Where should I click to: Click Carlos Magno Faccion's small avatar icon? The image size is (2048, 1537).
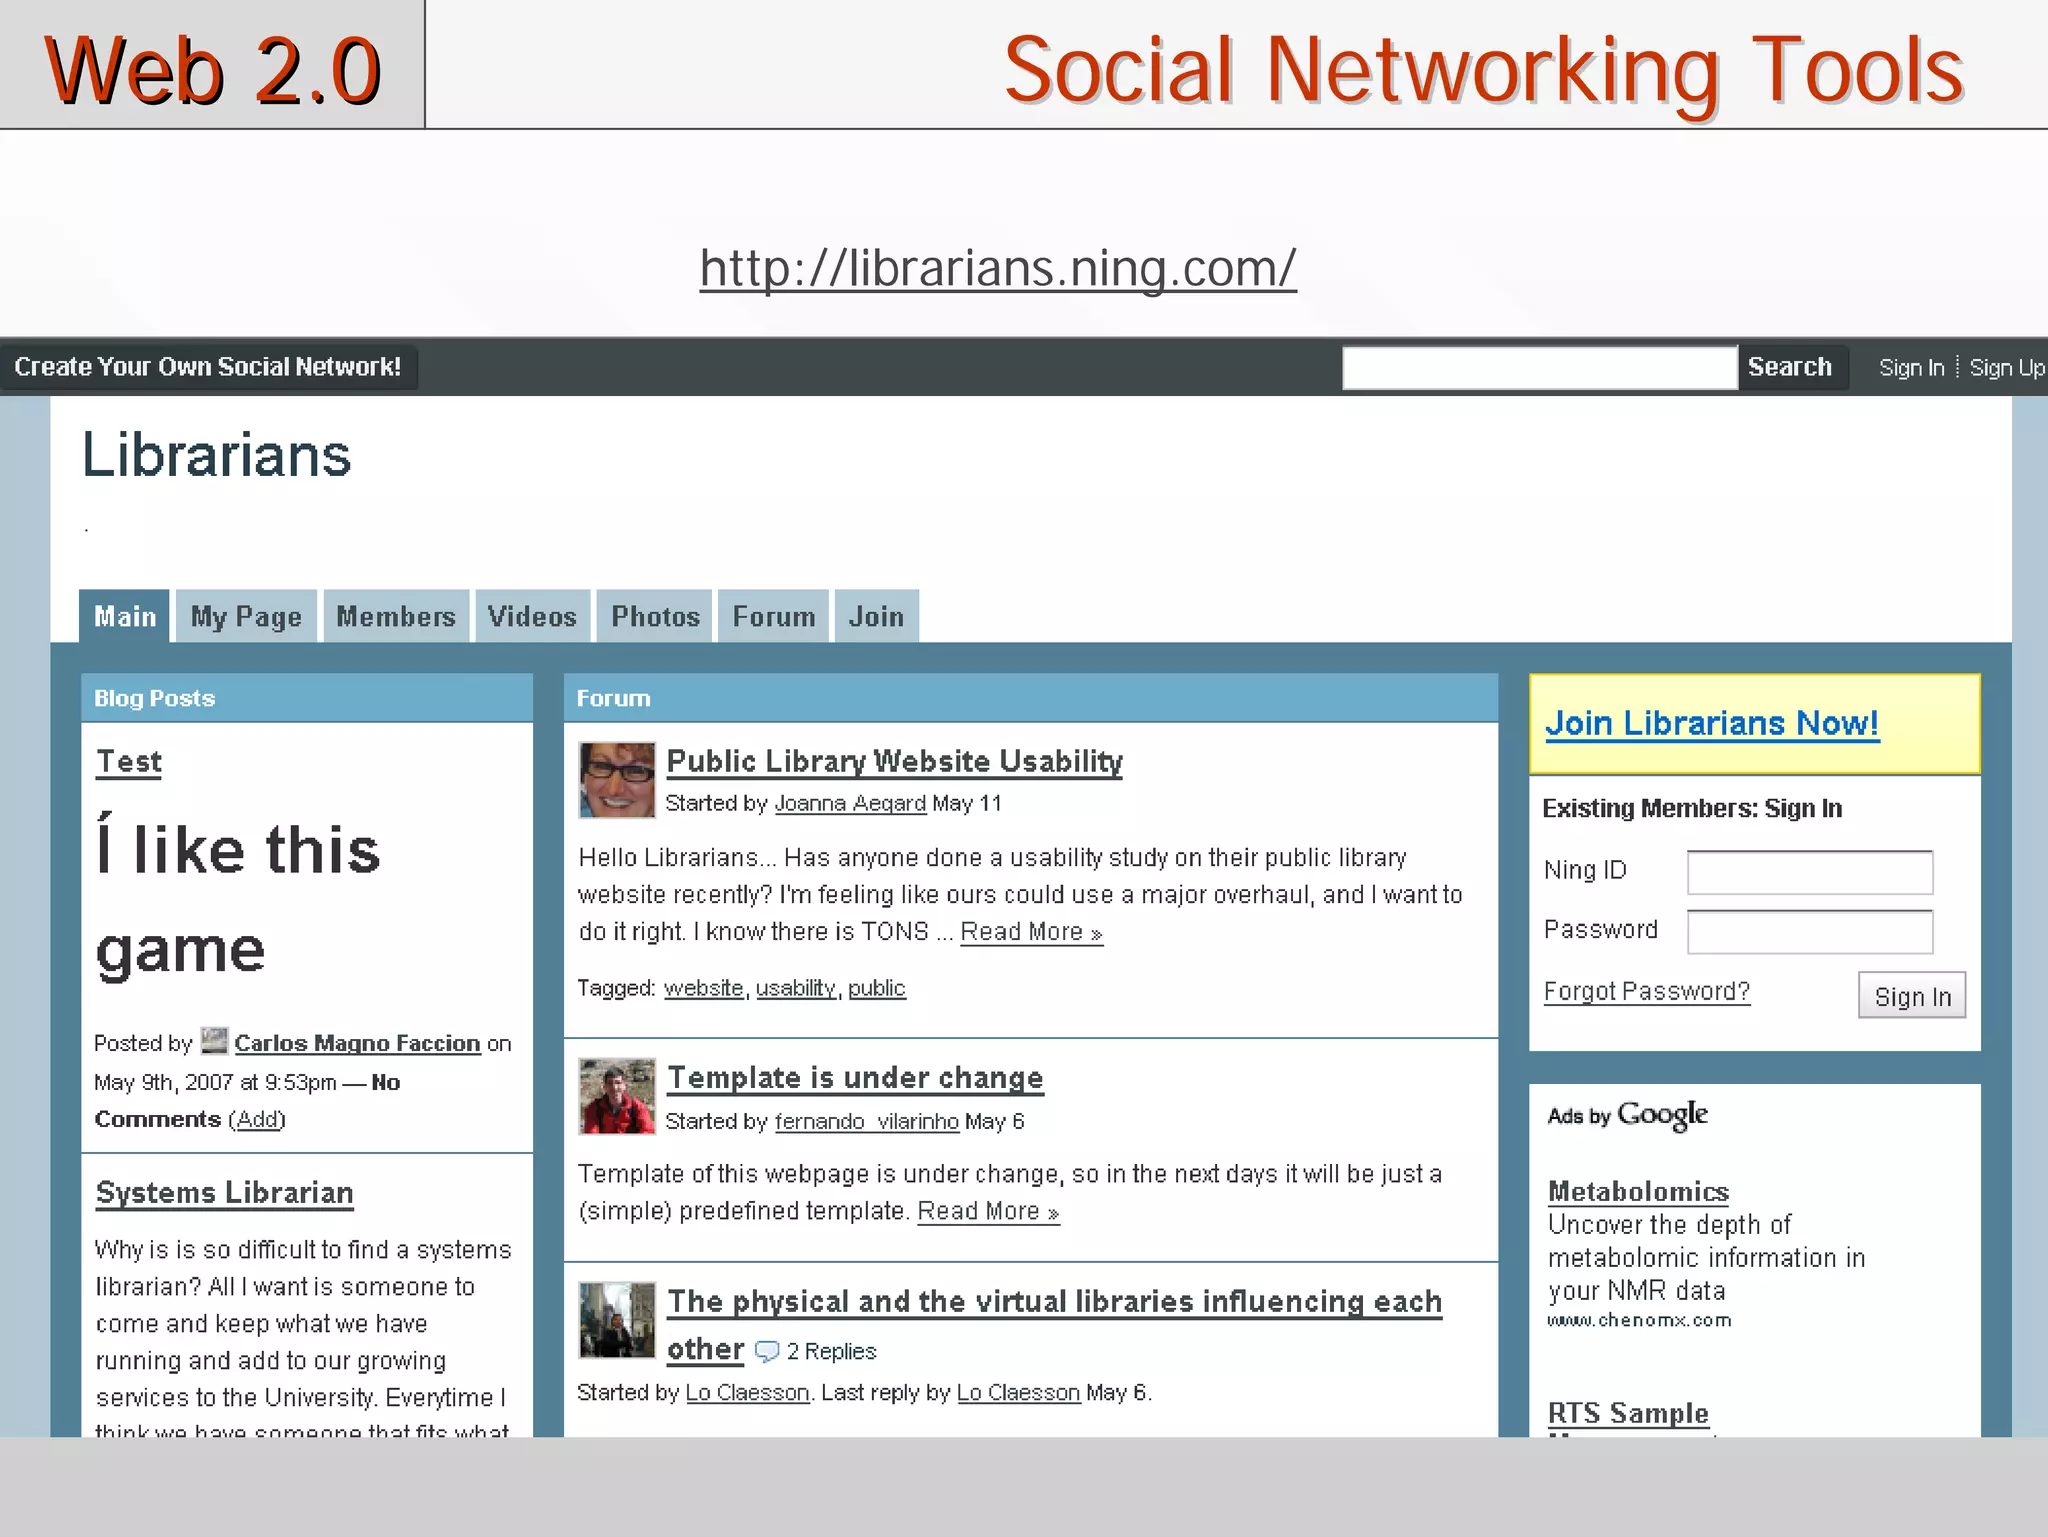[x=213, y=1042]
